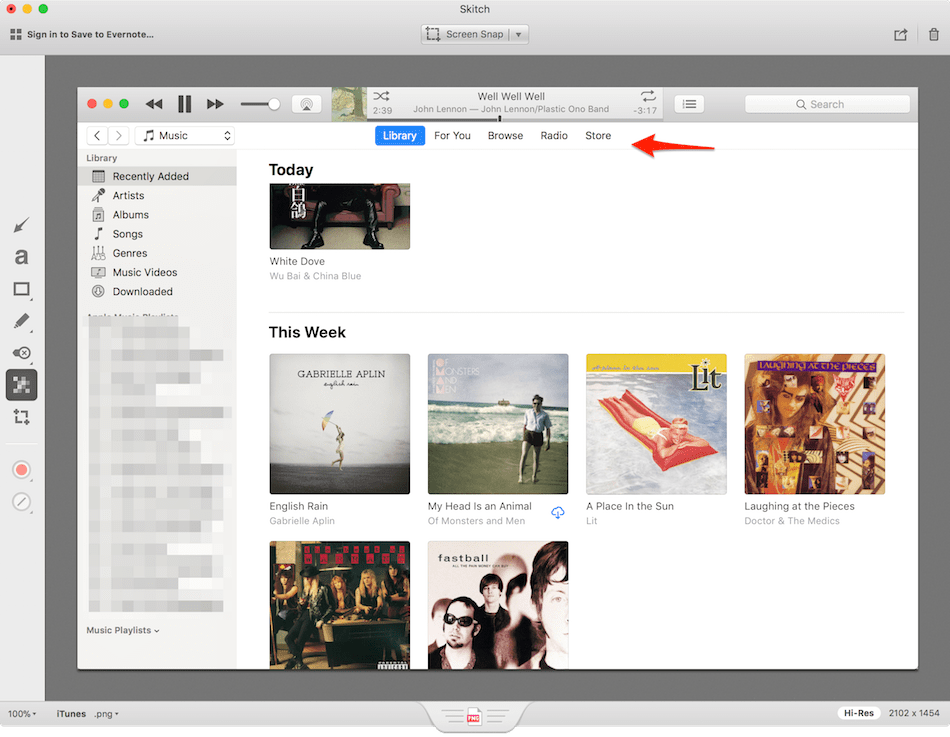Select the Text tool in the toolbar
The image size is (950, 737).
[x=21, y=256]
